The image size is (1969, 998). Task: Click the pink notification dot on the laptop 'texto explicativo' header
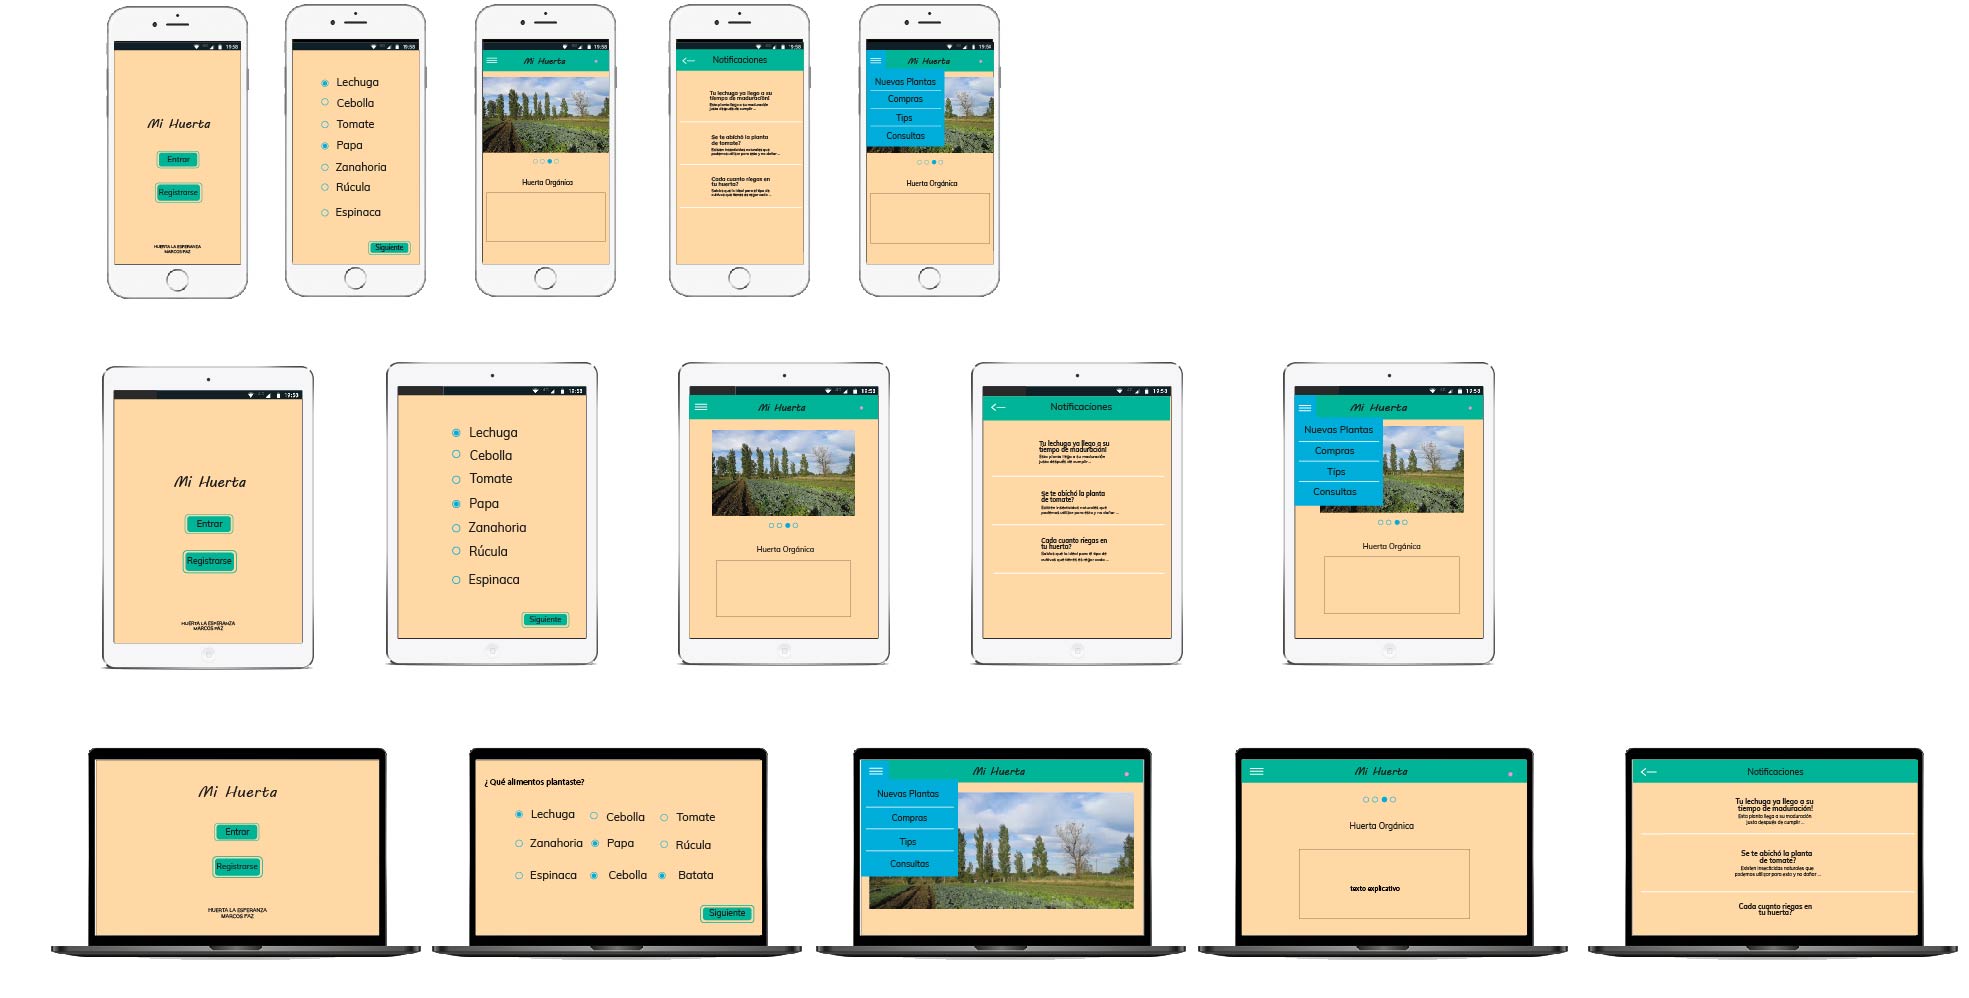(1510, 773)
